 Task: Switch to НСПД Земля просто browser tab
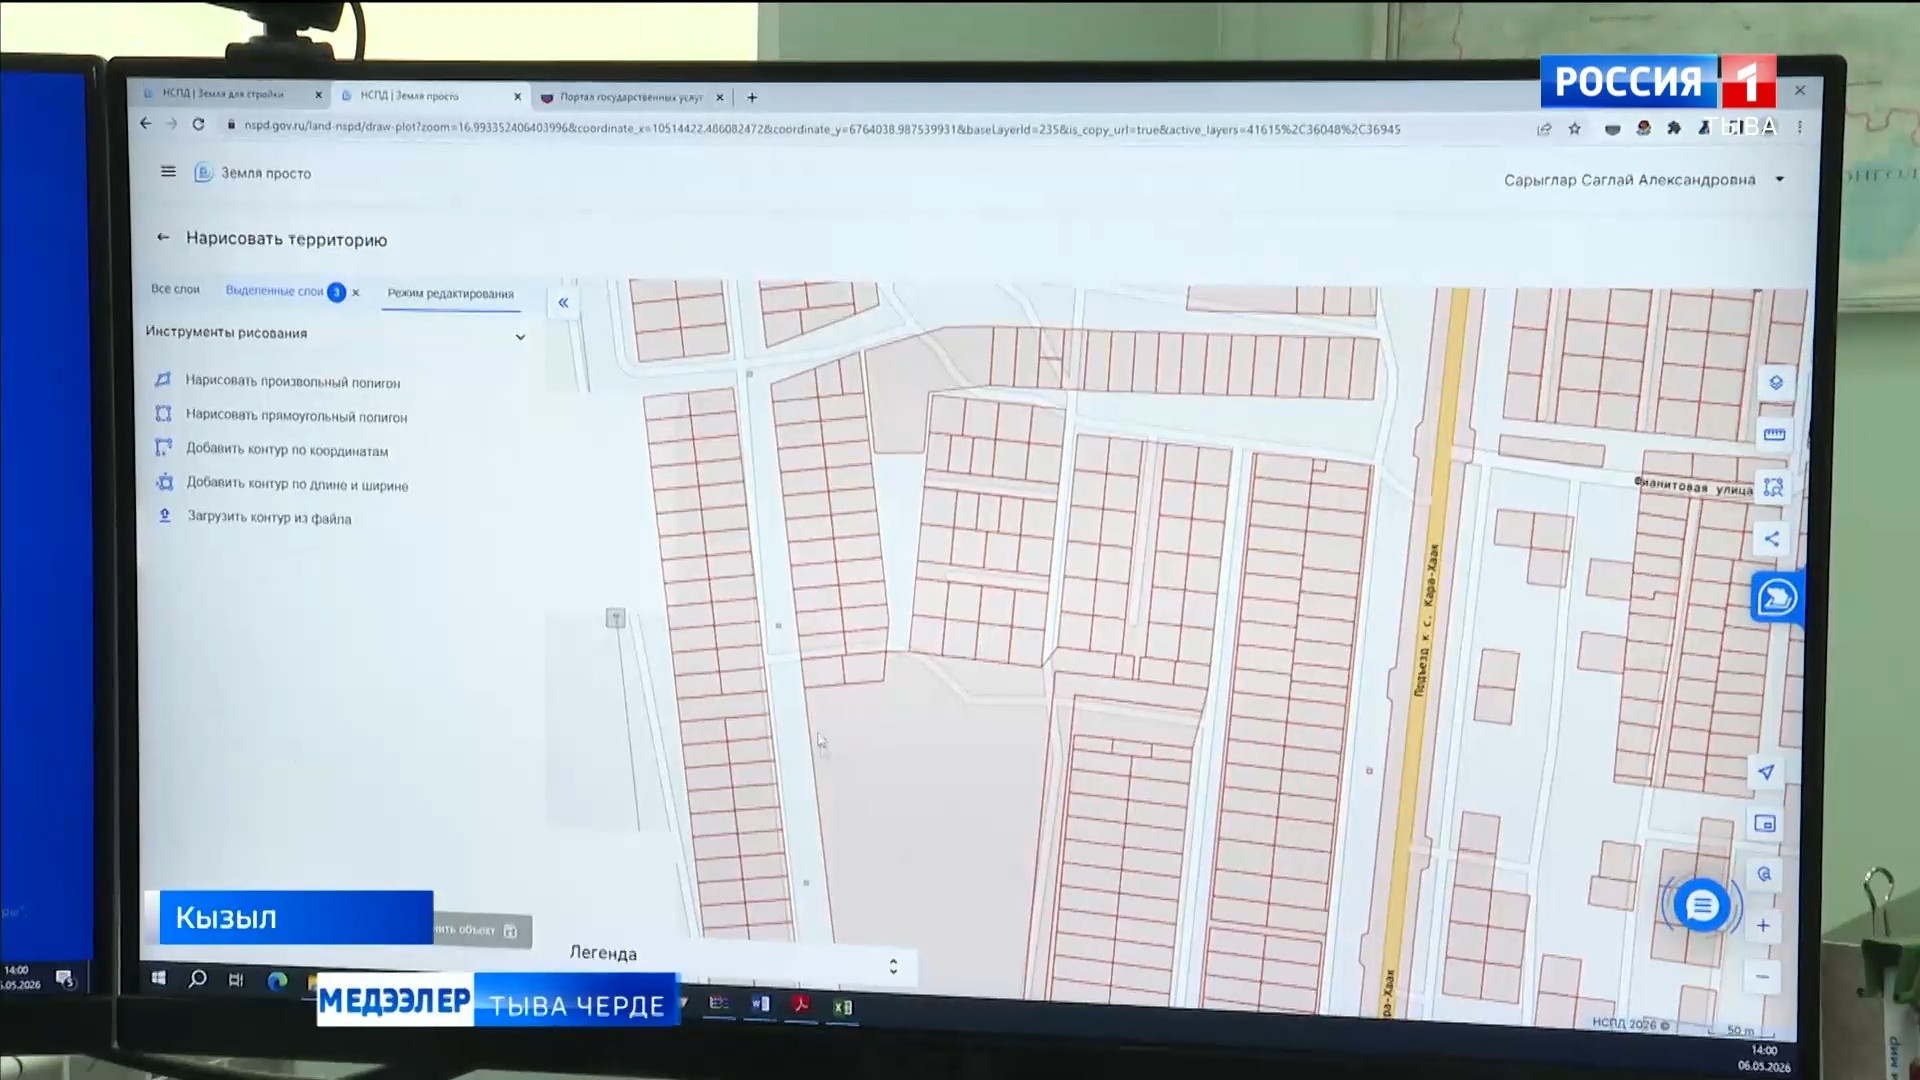(410, 96)
